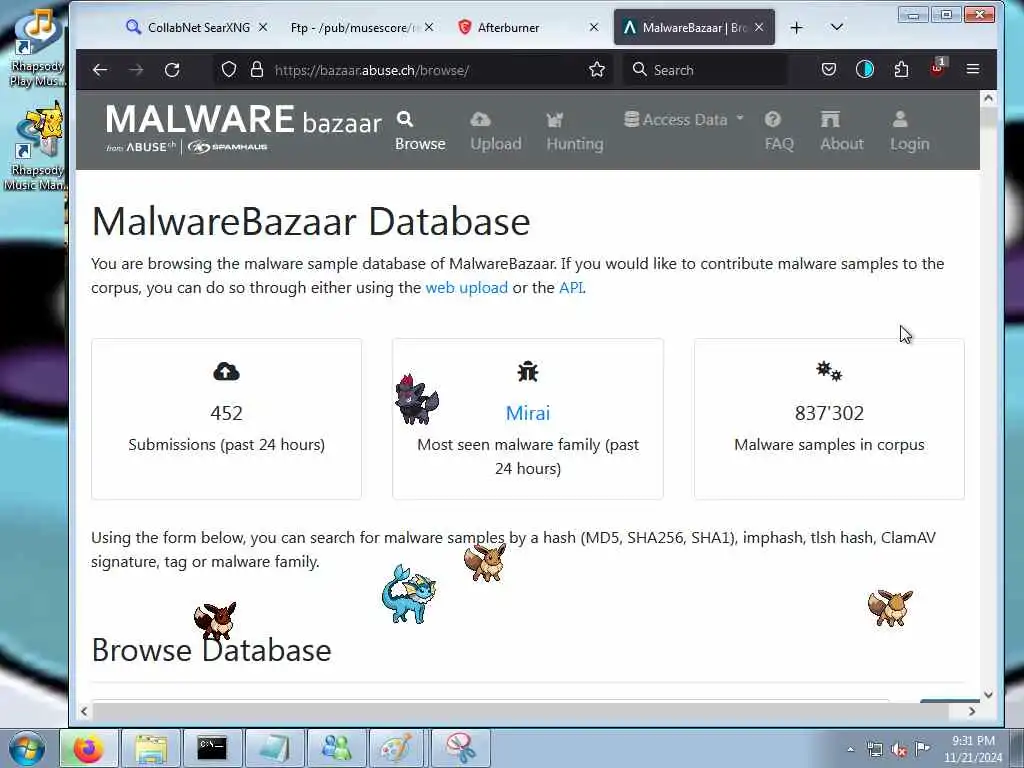Screen dimensions: 1024x768
Task: Click the vertical scrollbar down arrow
Action: point(988,695)
